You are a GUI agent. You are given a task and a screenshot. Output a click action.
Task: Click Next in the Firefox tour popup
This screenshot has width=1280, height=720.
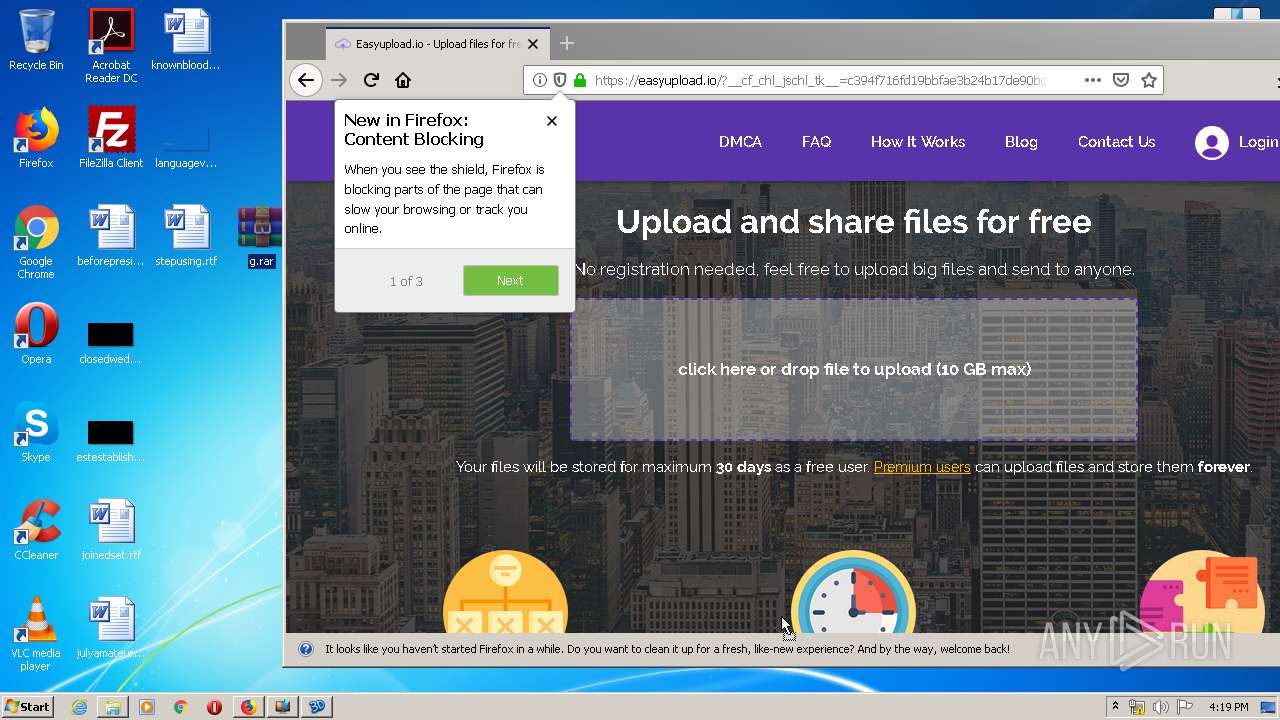coord(510,281)
